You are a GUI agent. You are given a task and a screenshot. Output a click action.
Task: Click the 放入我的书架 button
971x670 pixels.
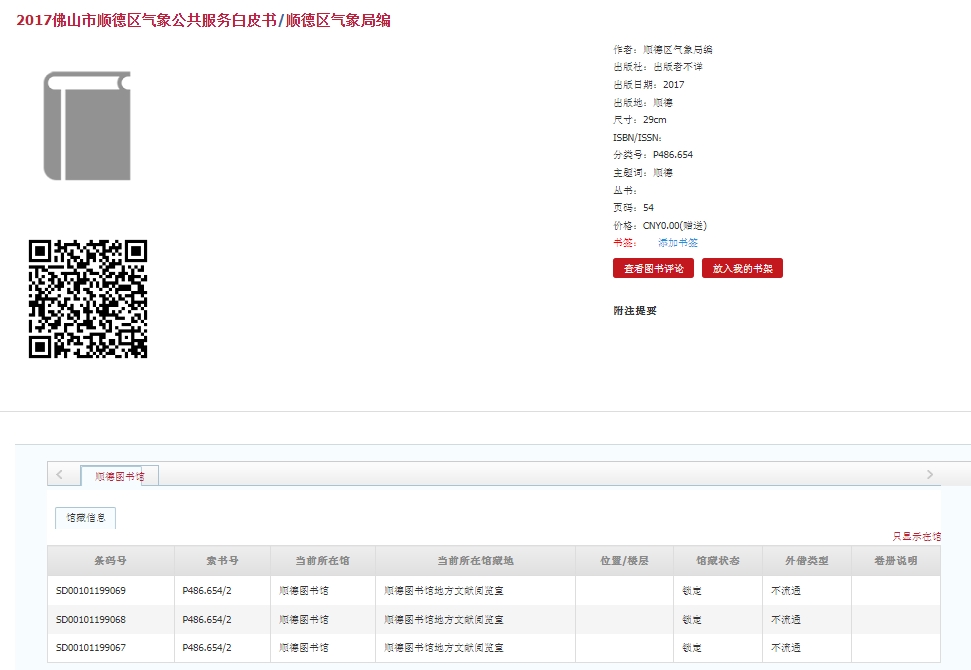(x=742, y=268)
